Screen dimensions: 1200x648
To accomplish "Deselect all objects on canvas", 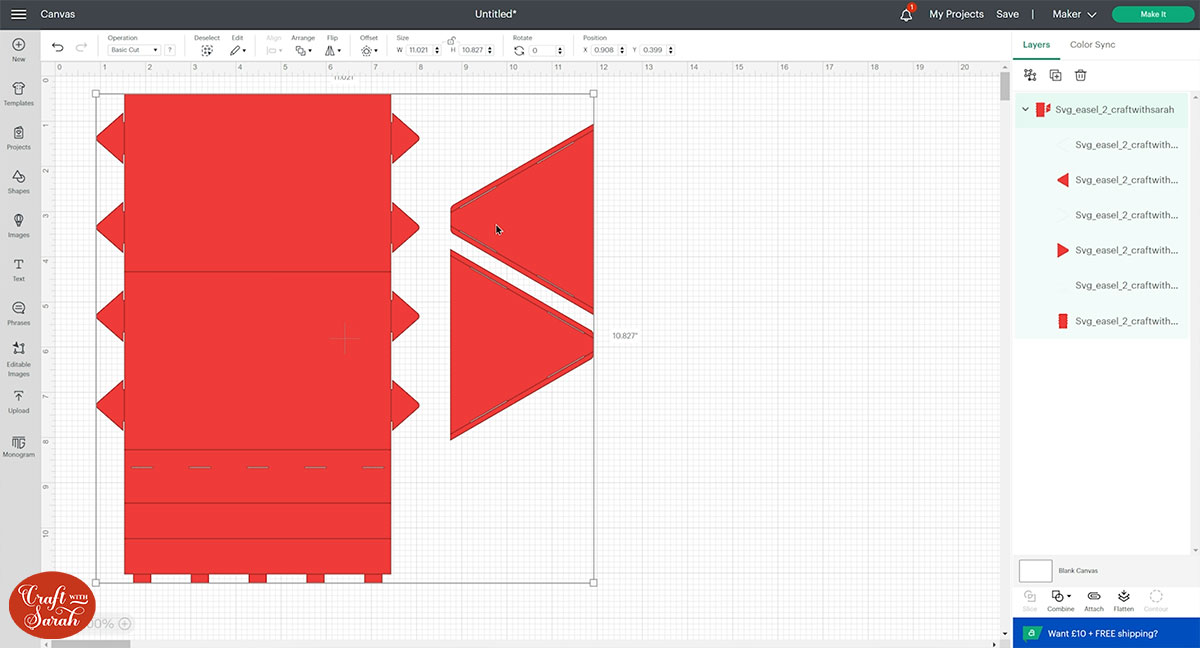I will [207, 49].
